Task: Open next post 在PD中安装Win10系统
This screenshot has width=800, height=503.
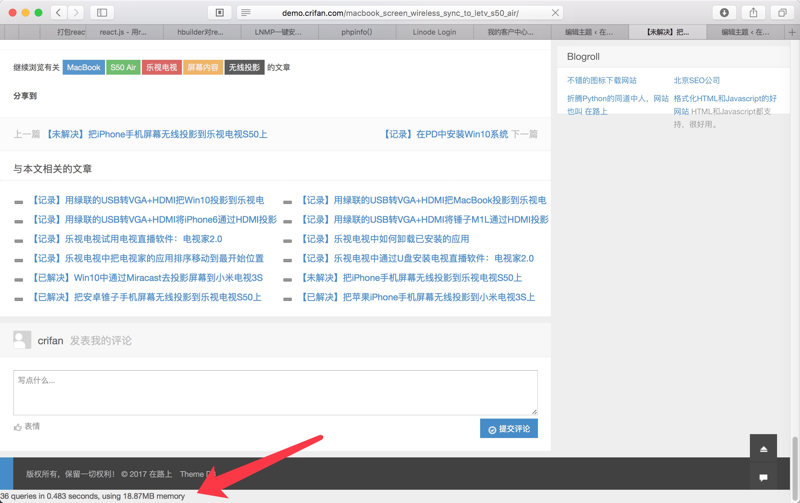Action: (445, 134)
